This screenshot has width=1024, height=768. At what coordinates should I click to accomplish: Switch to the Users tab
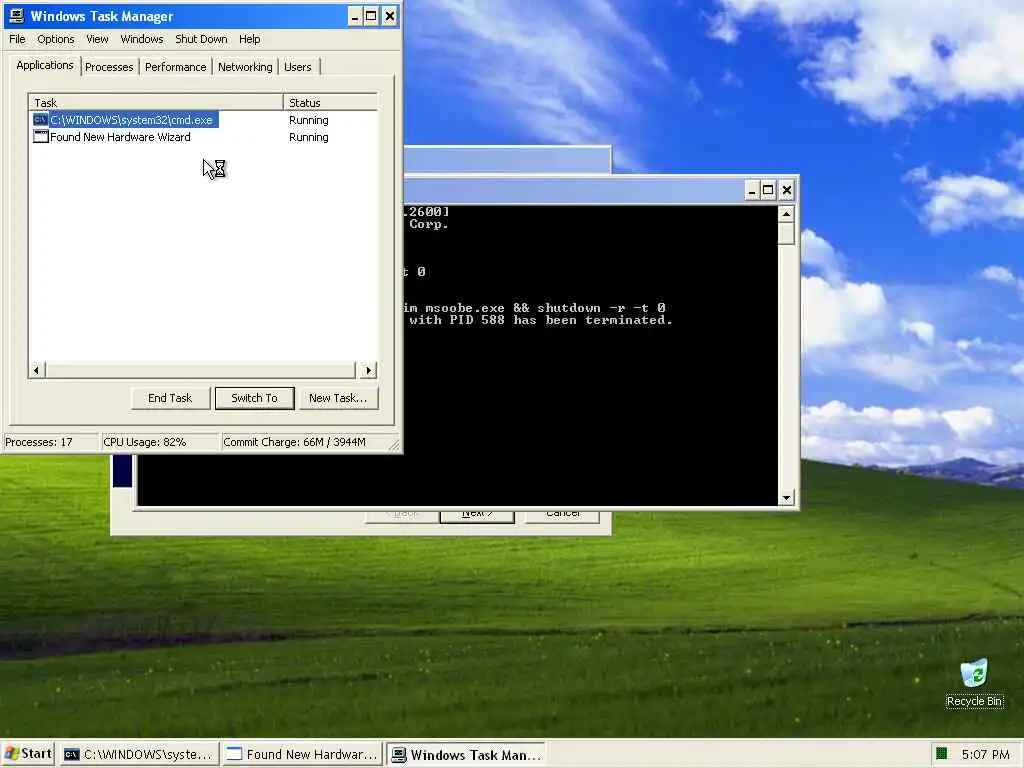point(298,67)
